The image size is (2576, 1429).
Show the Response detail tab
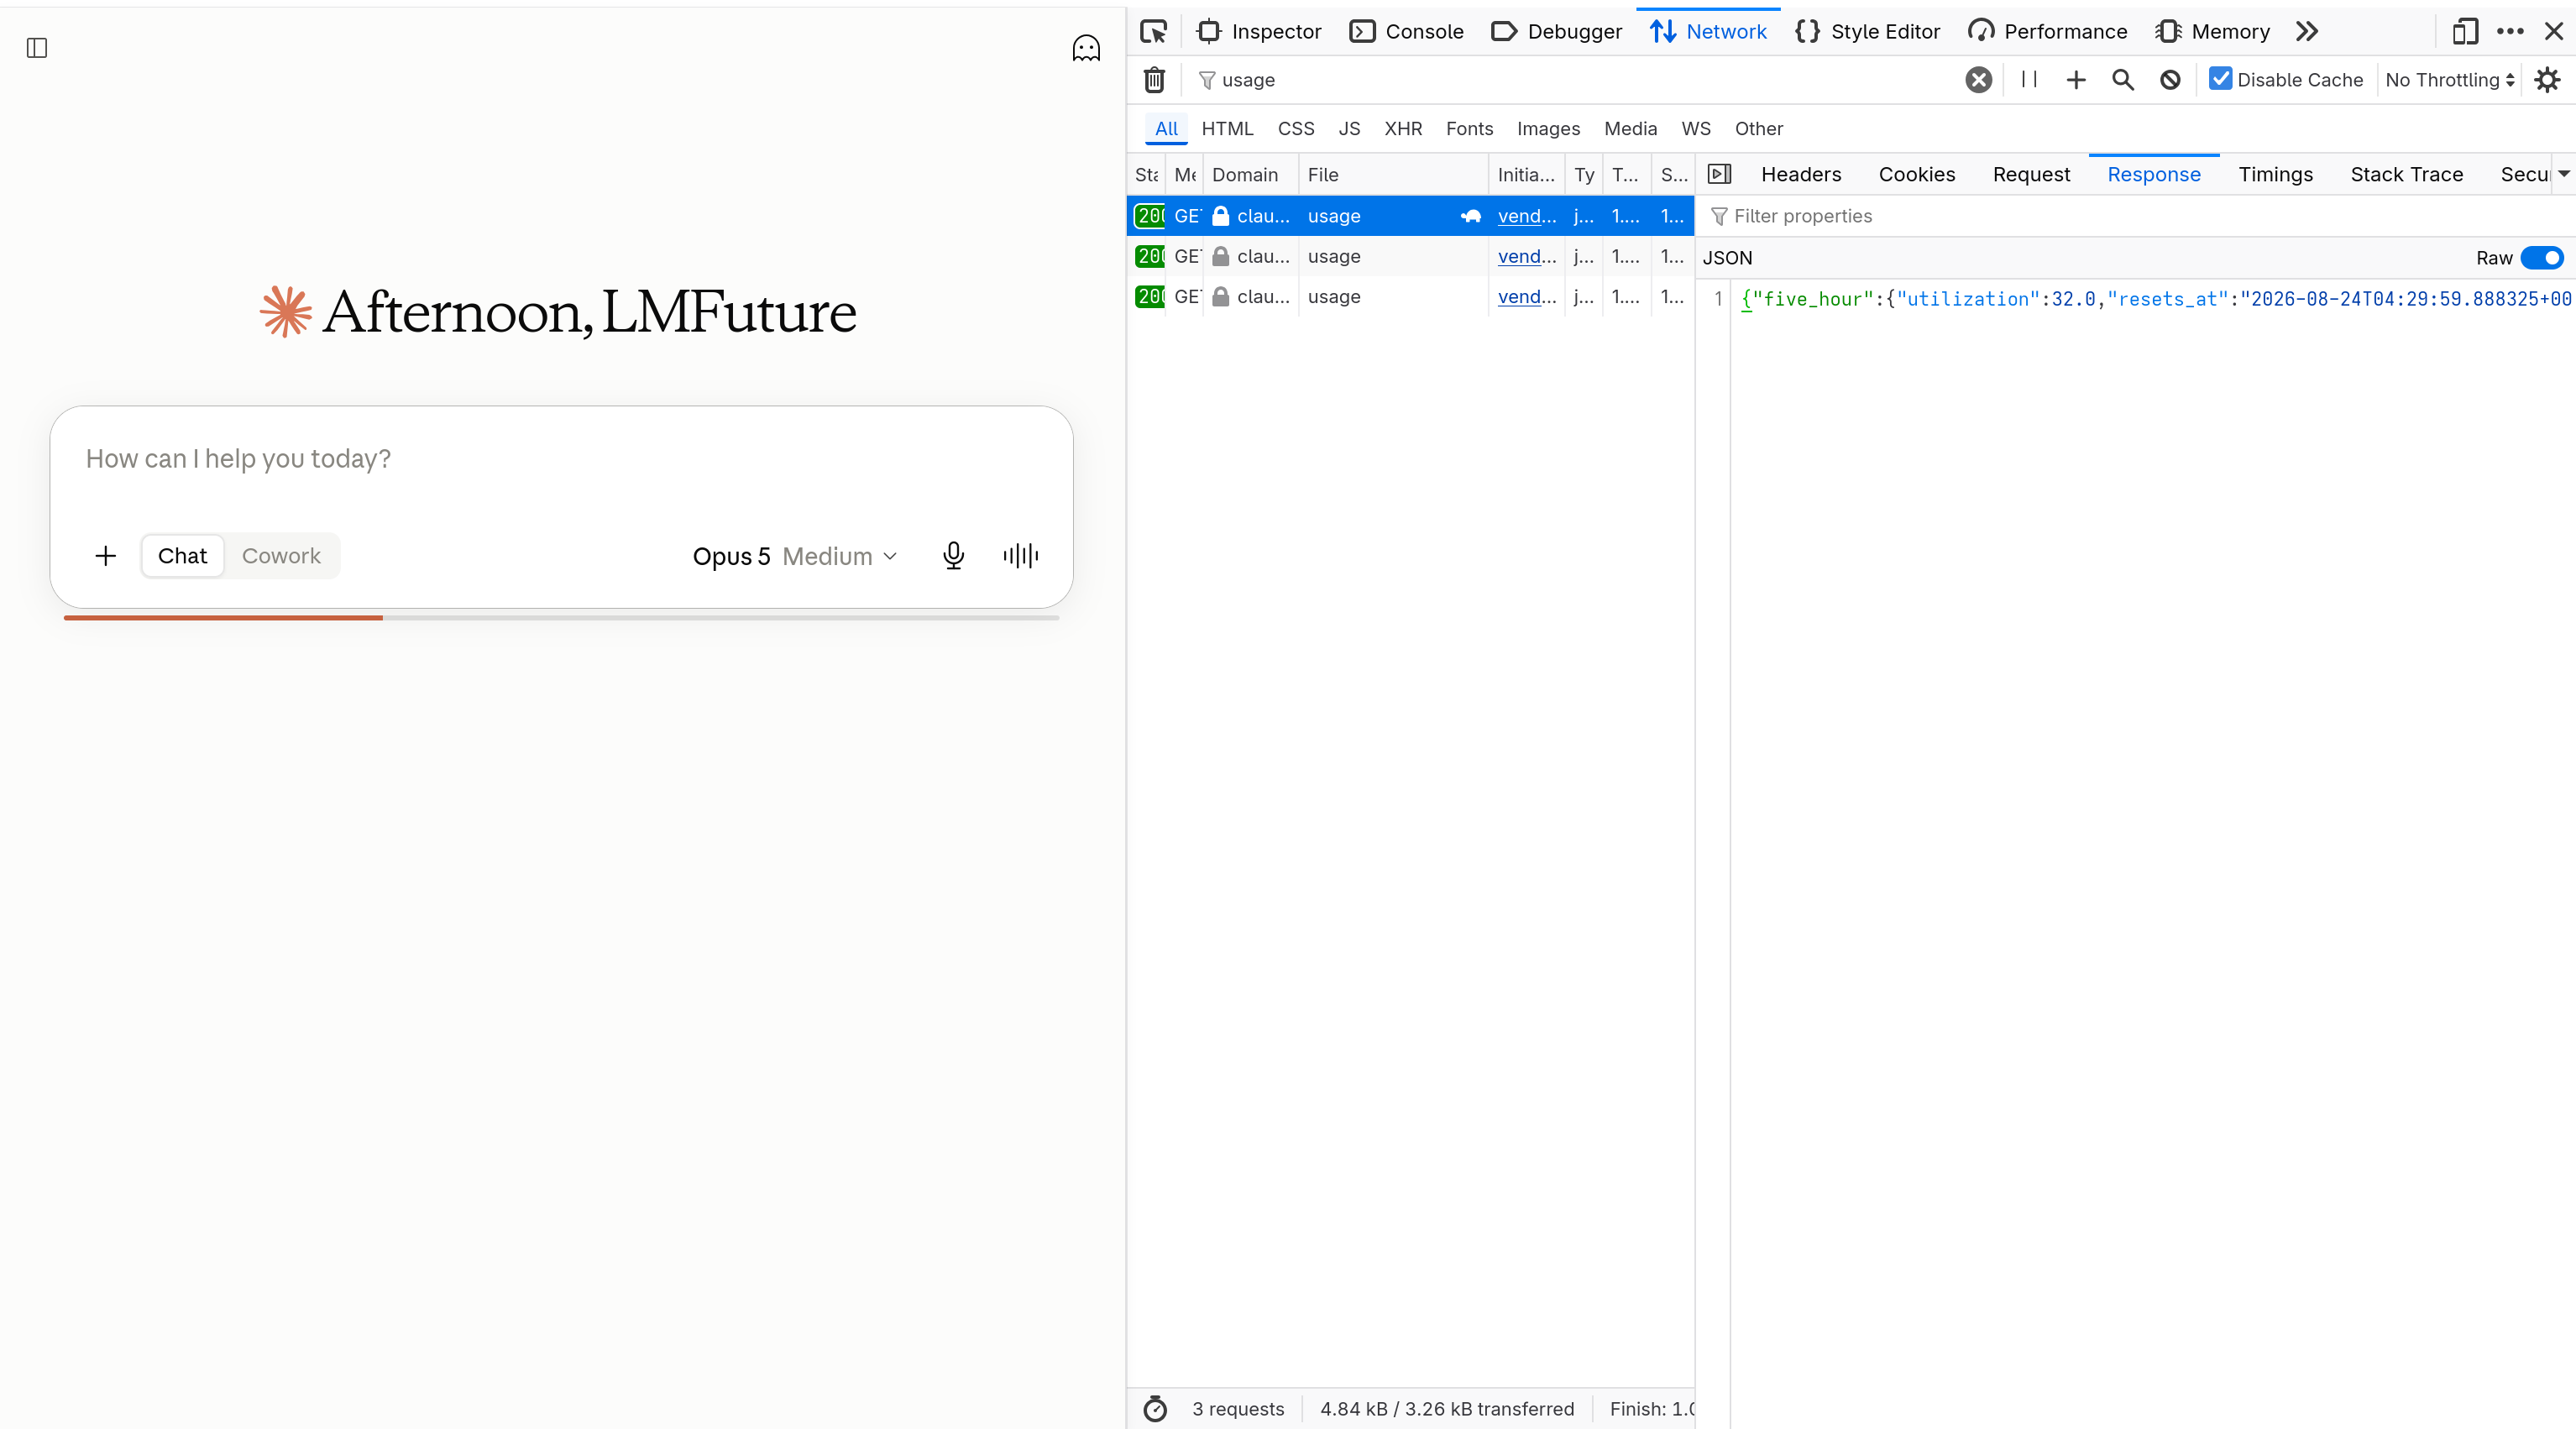click(2154, 174)
